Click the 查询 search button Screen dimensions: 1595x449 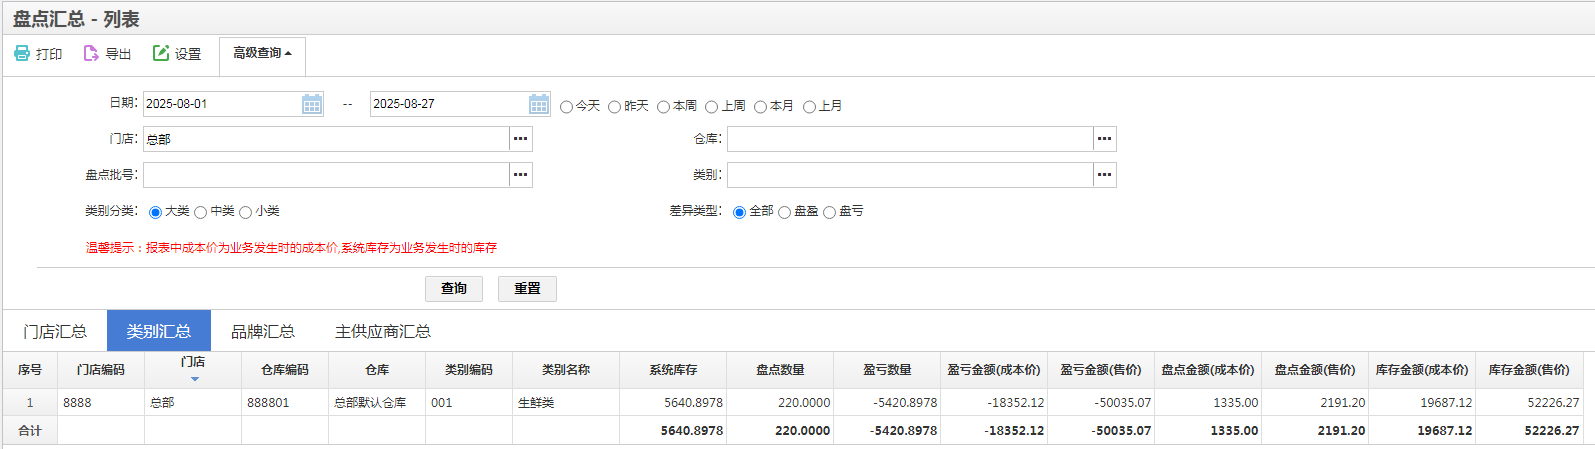(454, 289)
